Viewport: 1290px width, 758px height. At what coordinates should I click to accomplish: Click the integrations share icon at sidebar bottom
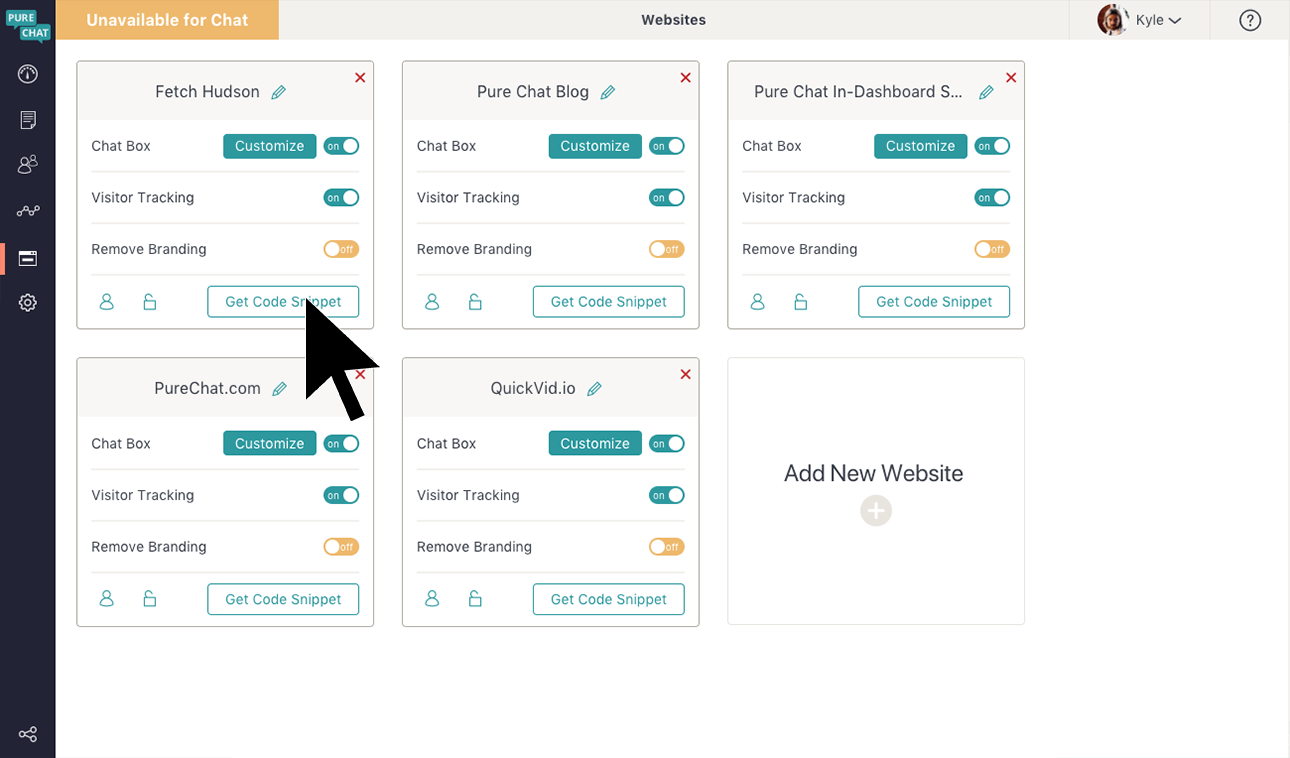28,735
